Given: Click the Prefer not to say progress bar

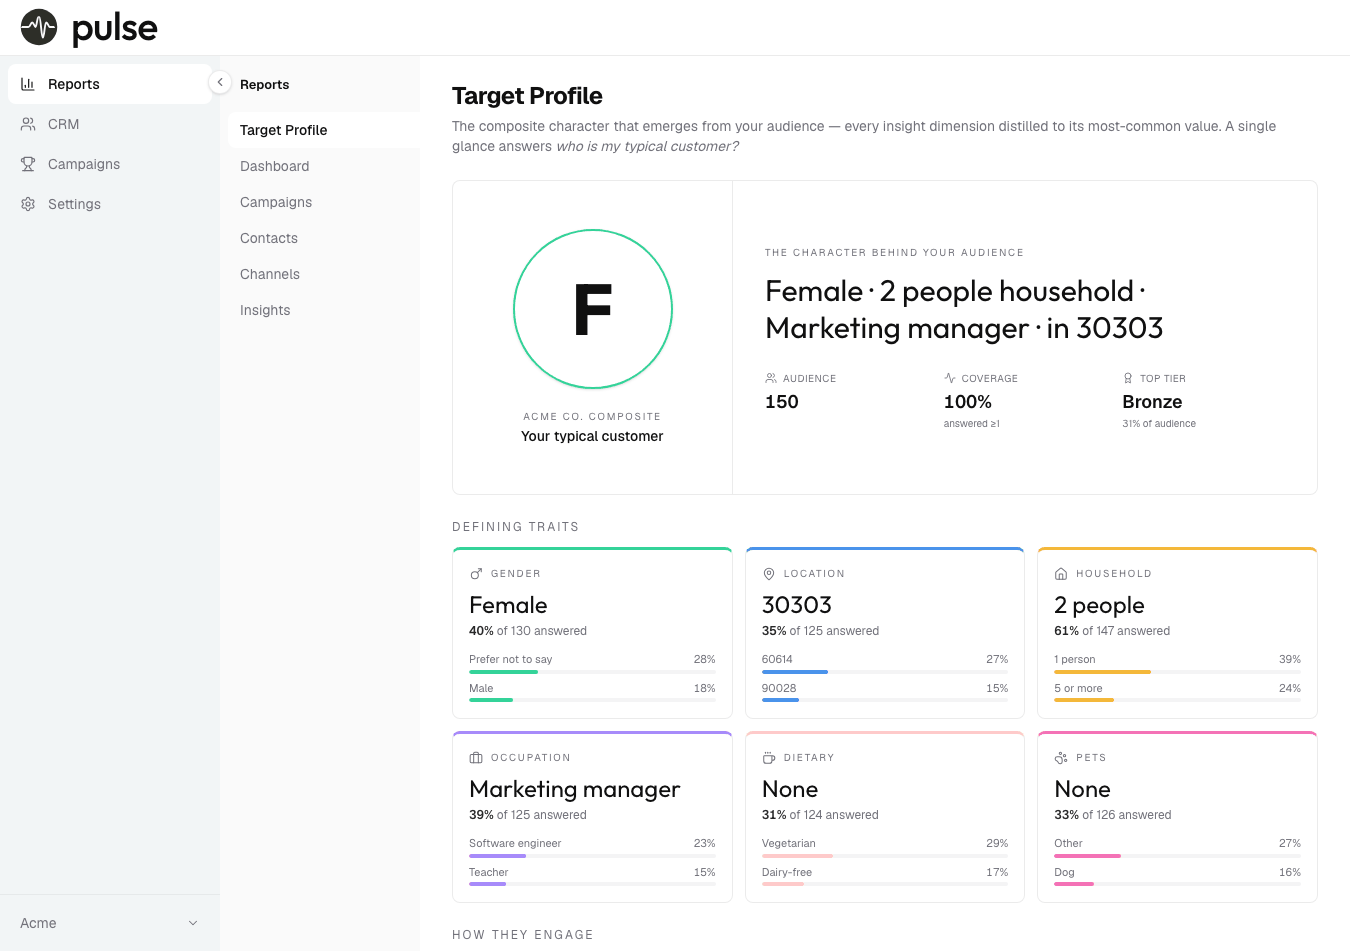Looking at the screenshot, I should coord(592,672).
